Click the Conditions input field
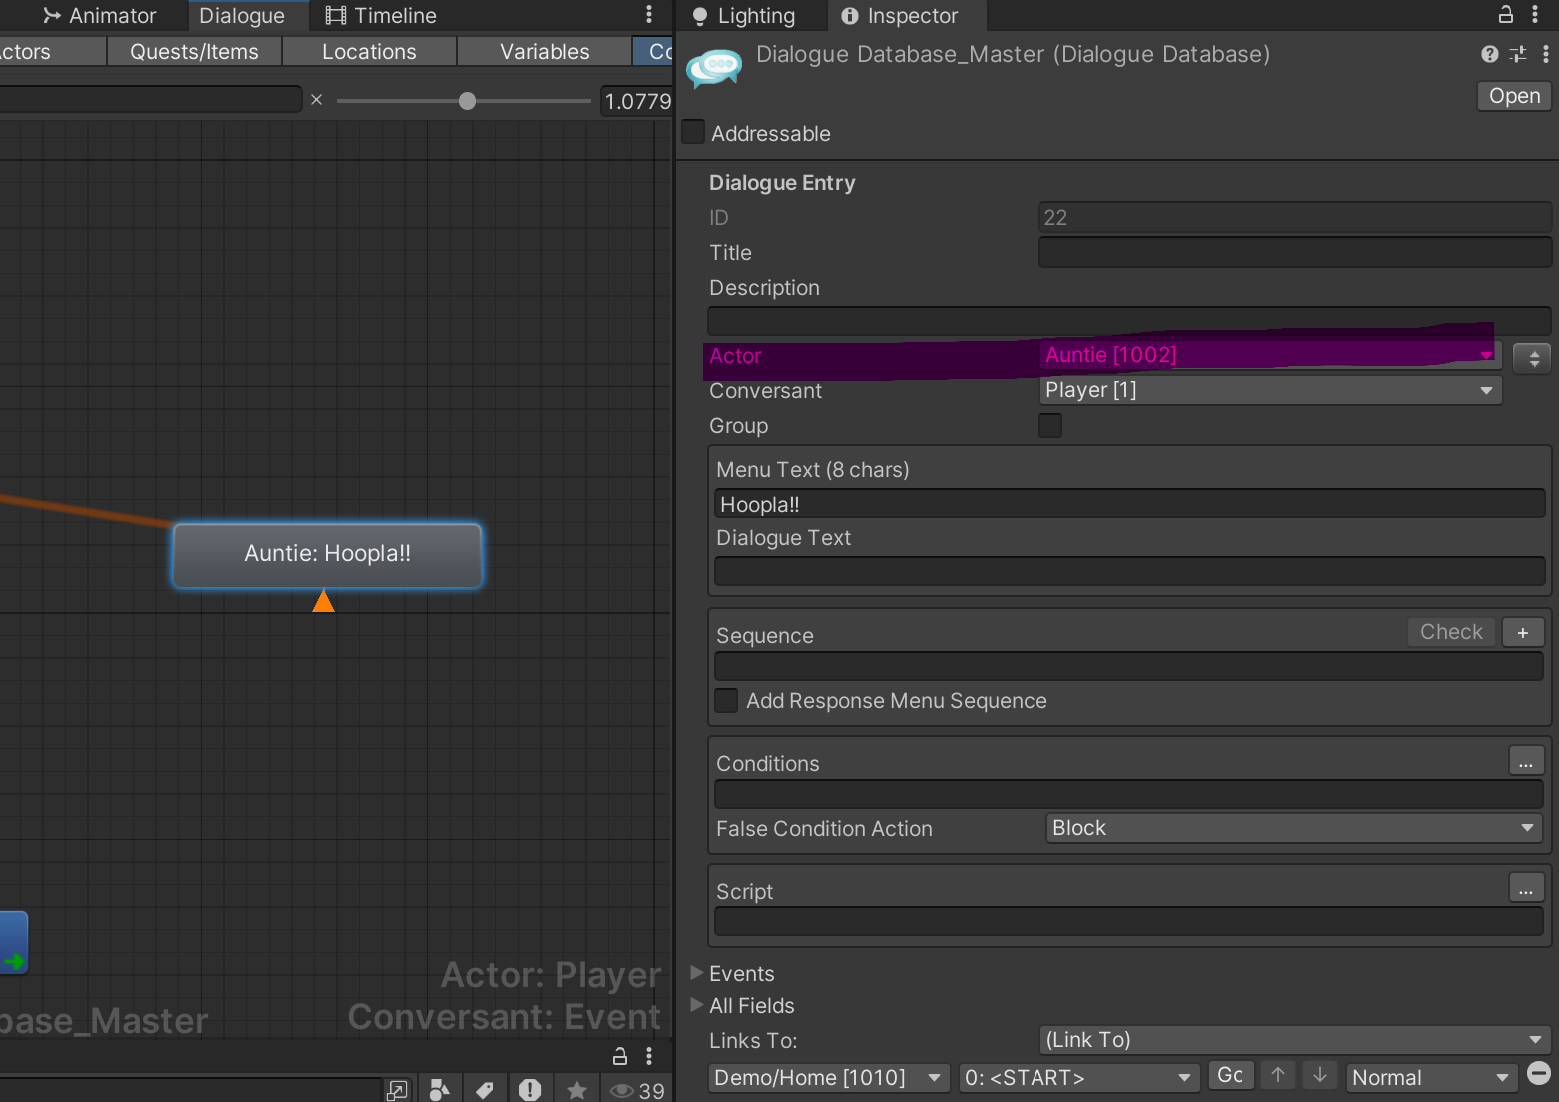1559x1102 pixels. (1129, 794)
